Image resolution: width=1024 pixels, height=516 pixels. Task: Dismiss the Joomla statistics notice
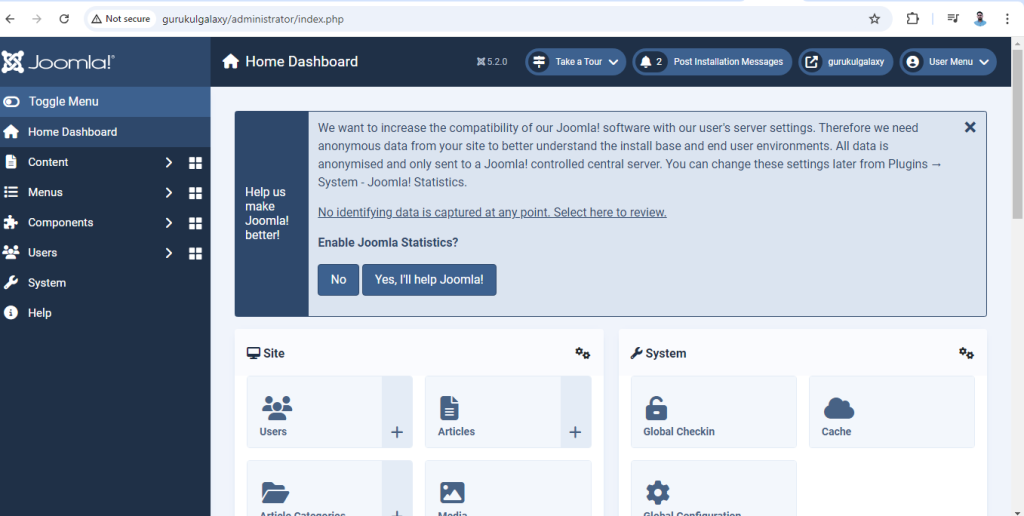tap(970, 127)
